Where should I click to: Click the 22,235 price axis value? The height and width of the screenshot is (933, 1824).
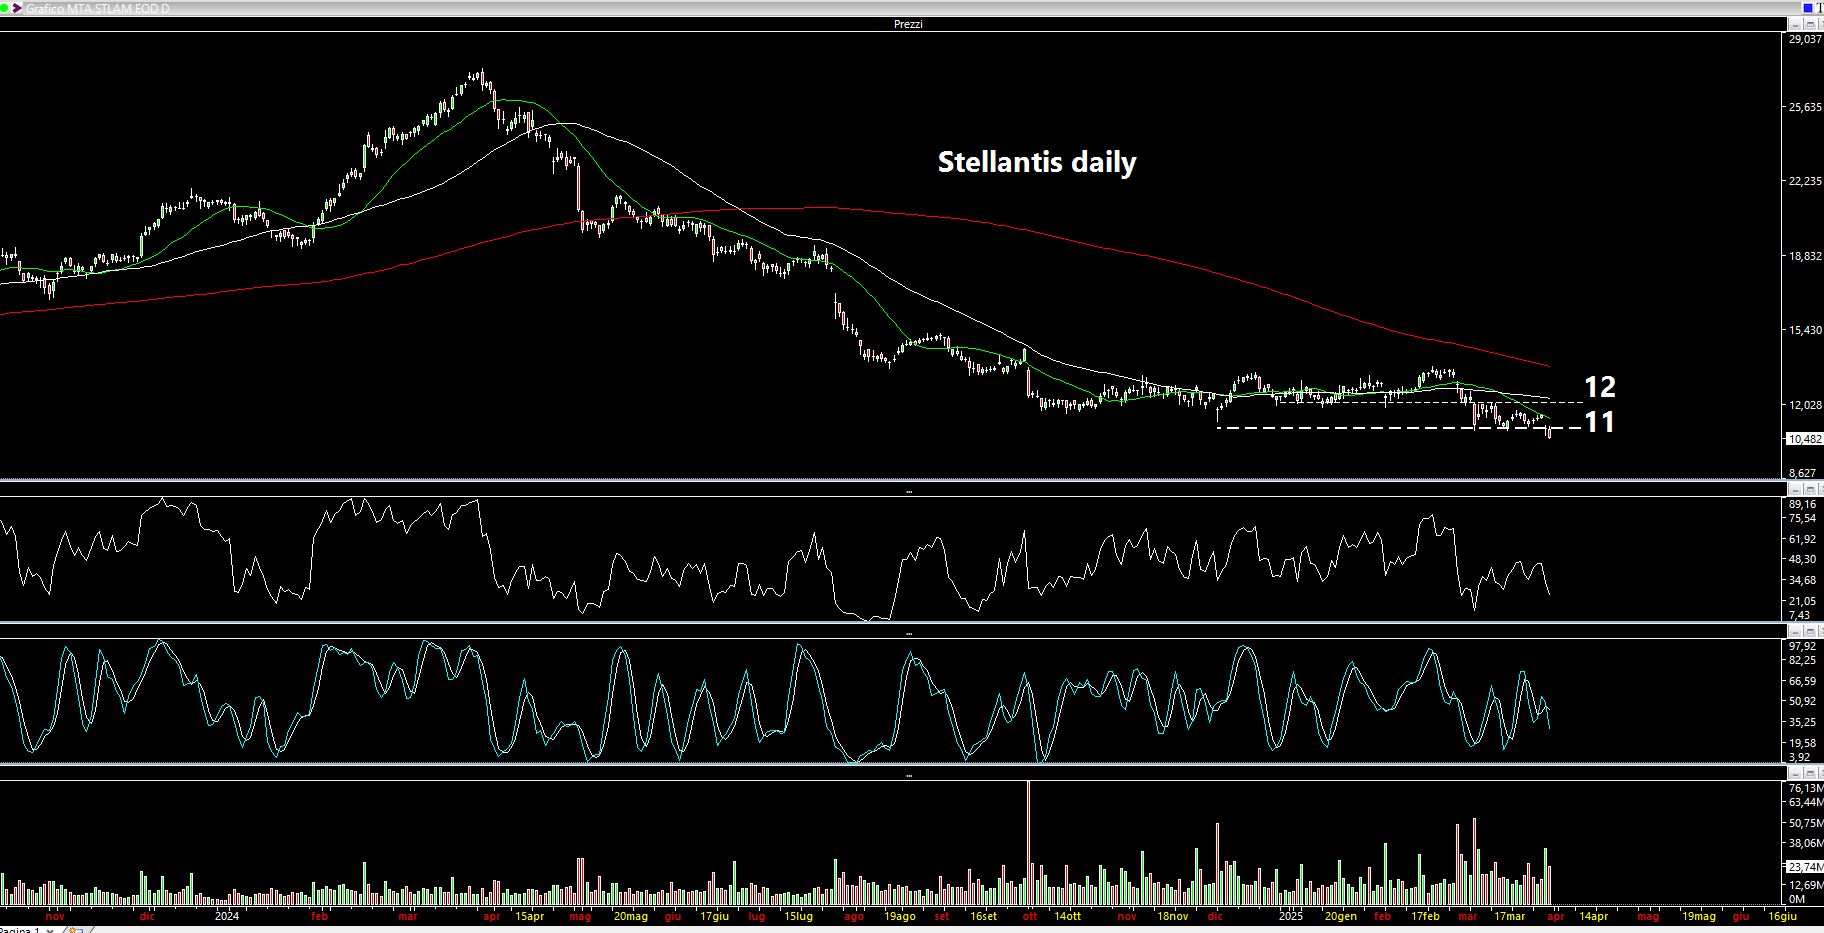tap(1805, 181)
